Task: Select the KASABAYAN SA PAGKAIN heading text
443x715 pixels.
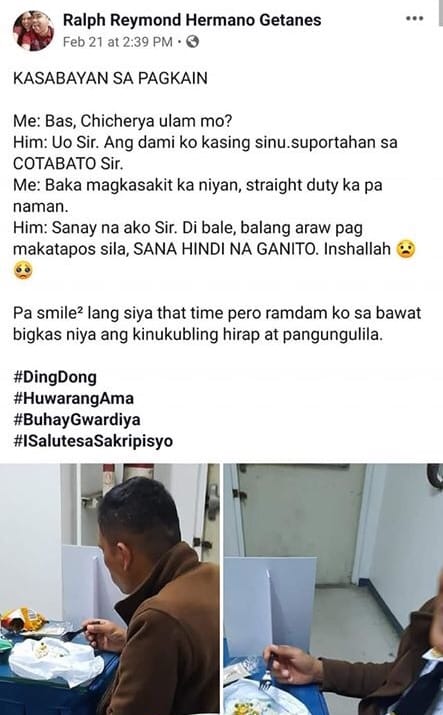Action: pos(110,78)
